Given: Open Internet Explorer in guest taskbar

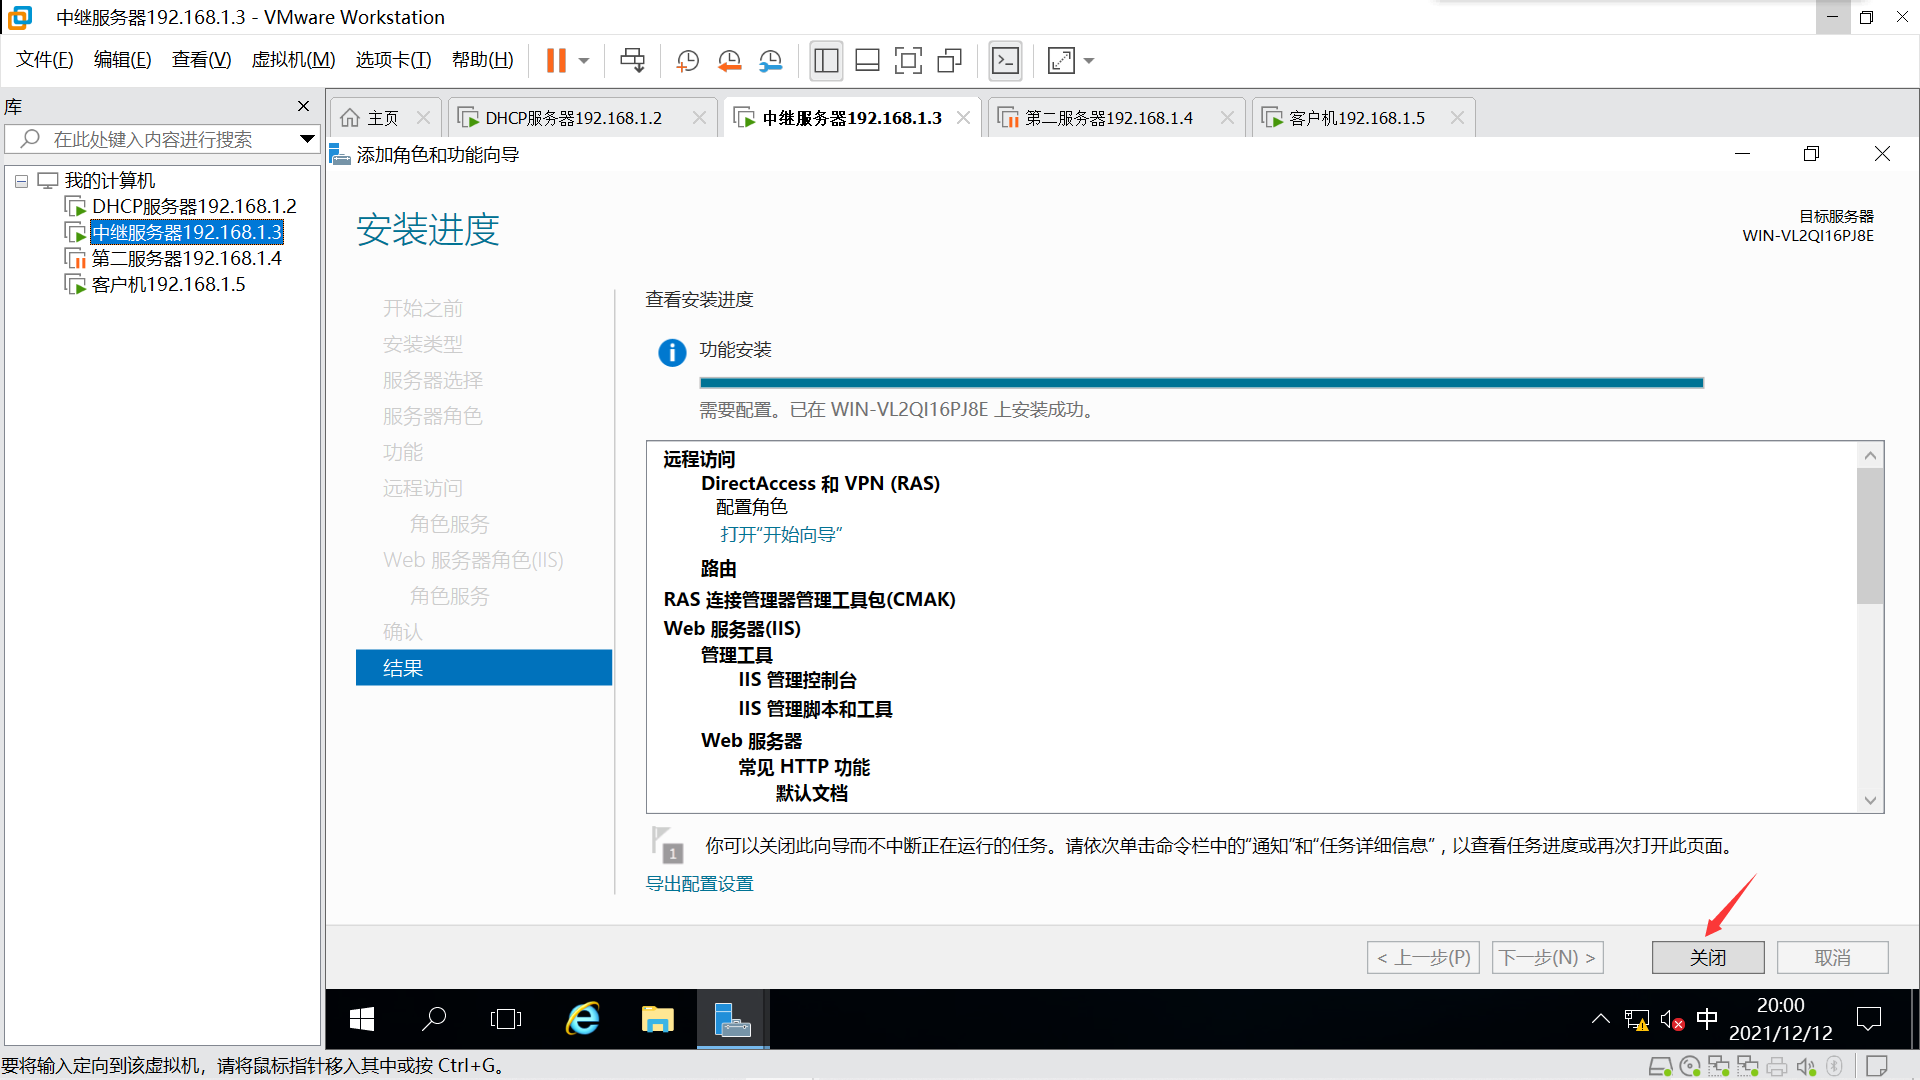Looking at the screenshot, I should tap(583, 1019).
